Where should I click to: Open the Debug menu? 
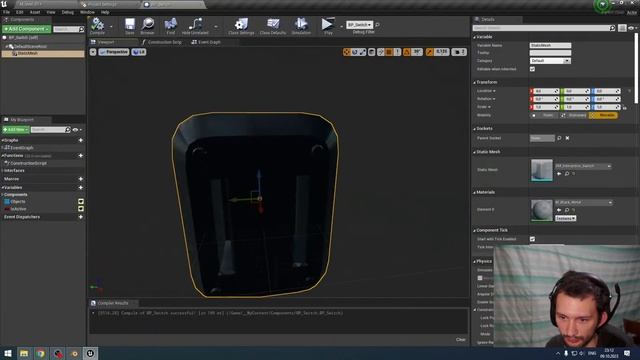coord(67,12)
